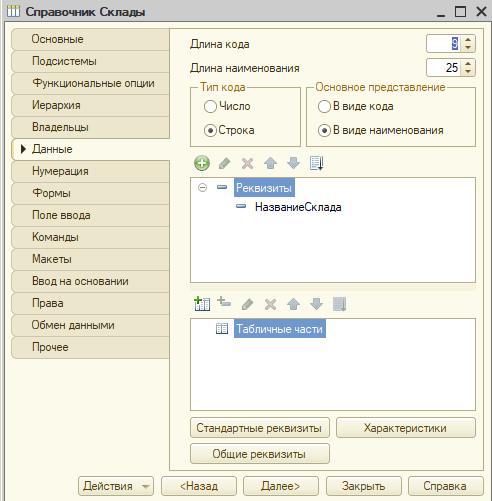Decrease Длина кода value
492x501 pixels.
point(468,48)
